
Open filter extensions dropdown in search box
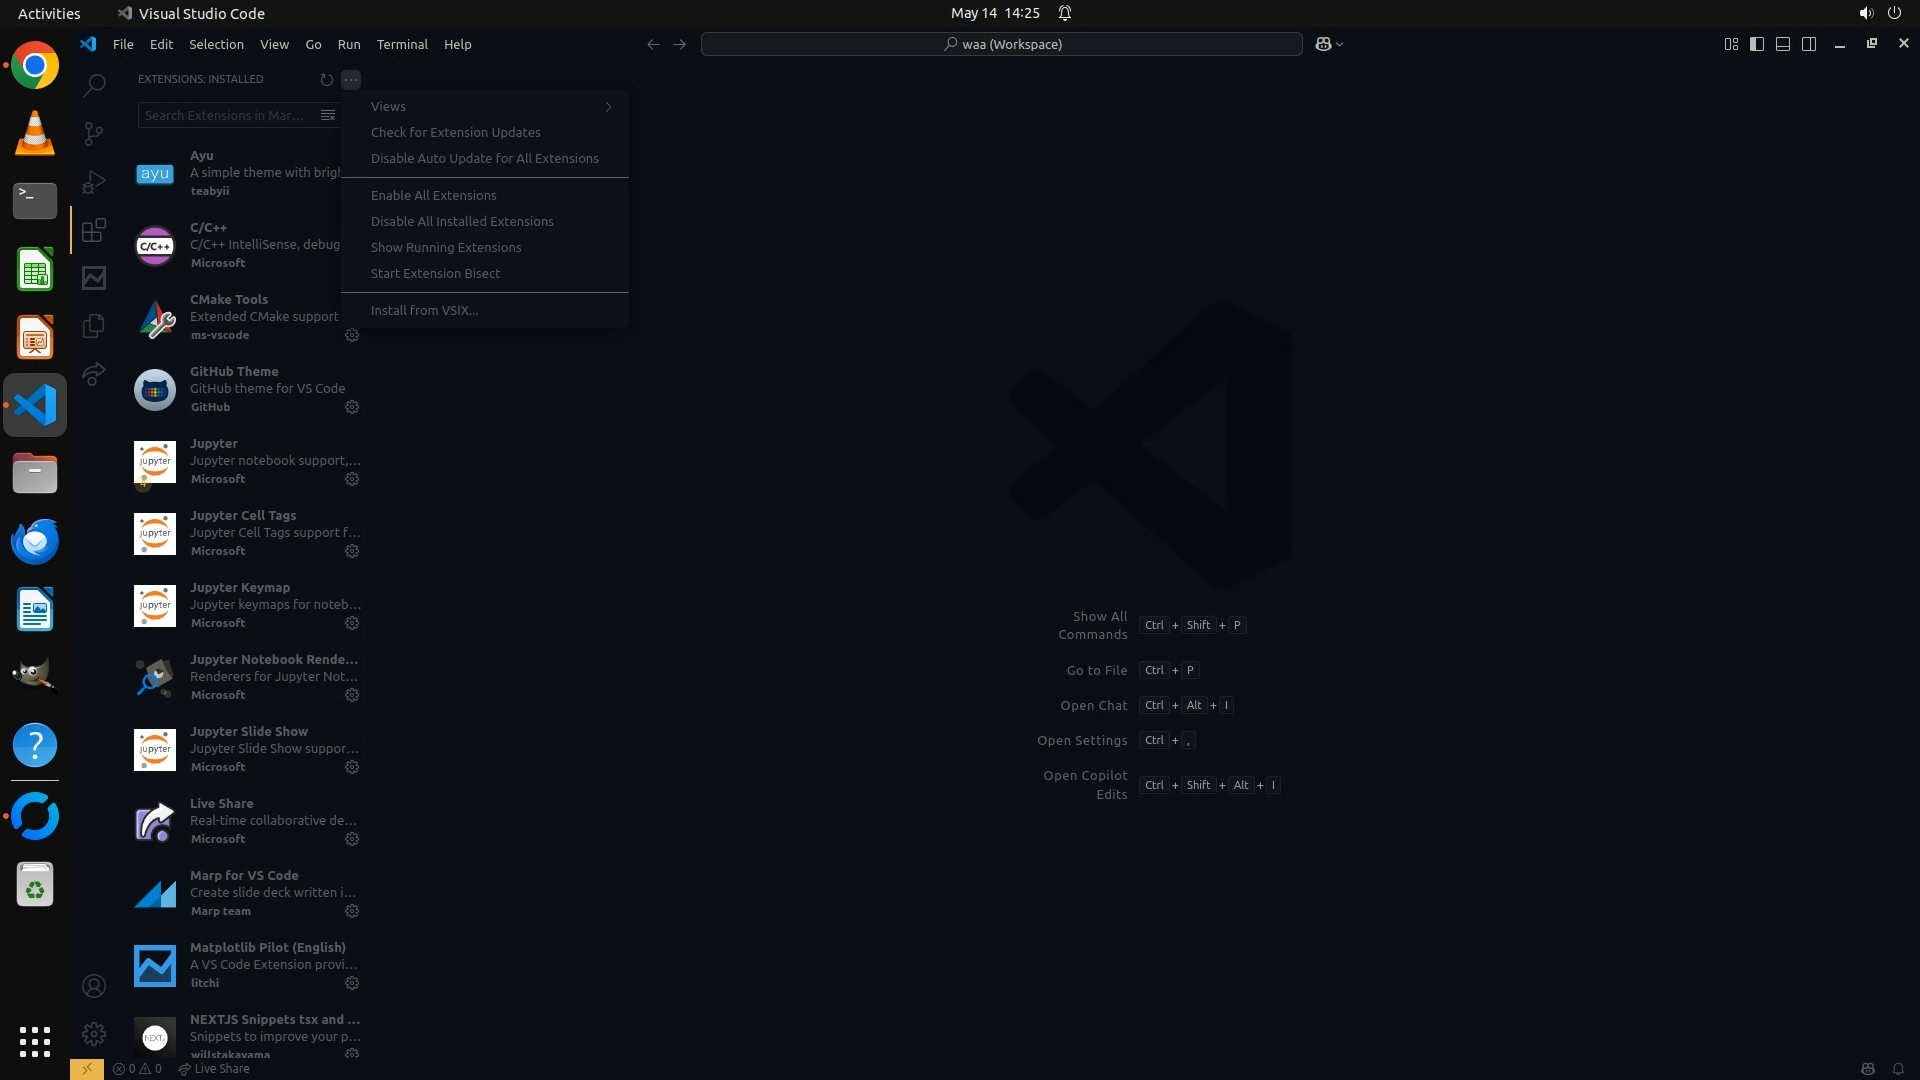[328, 115]
